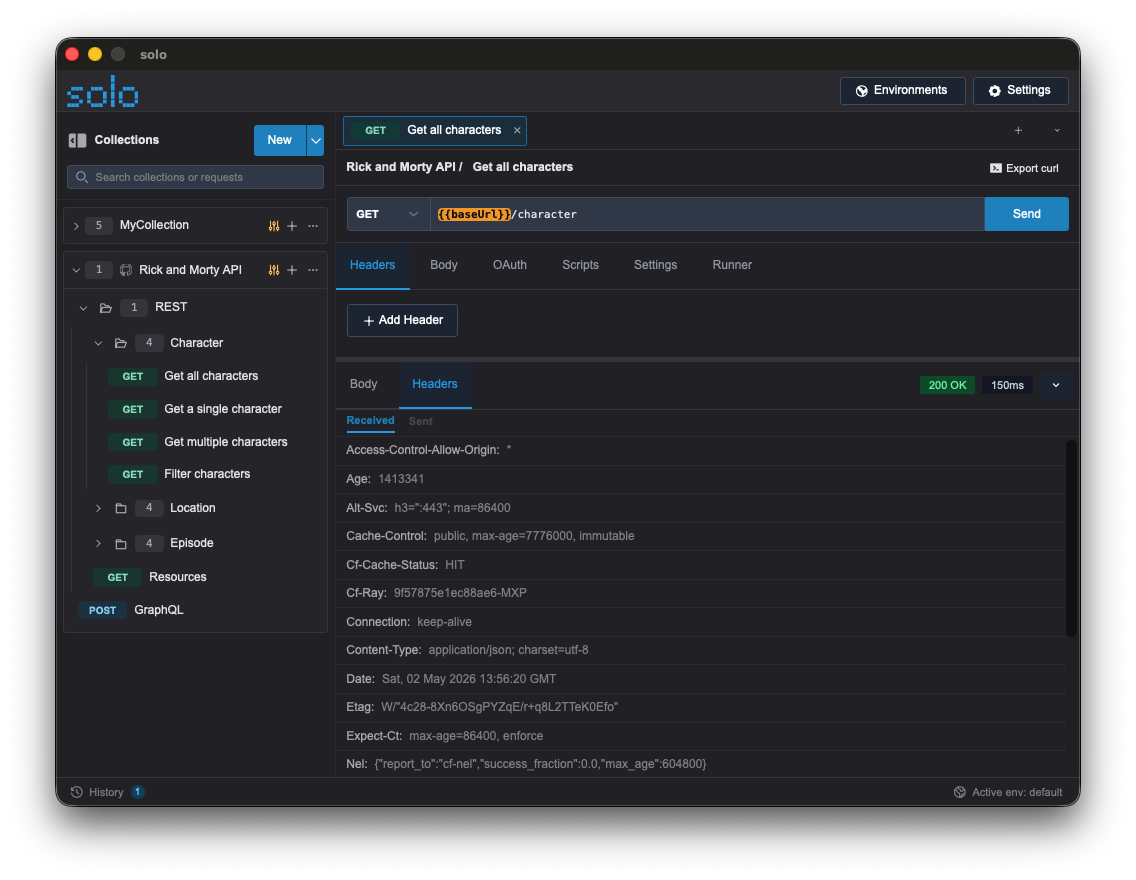Click the New button
The width and height of the screenshot is (1136, 880).
(x=280, y=141)
